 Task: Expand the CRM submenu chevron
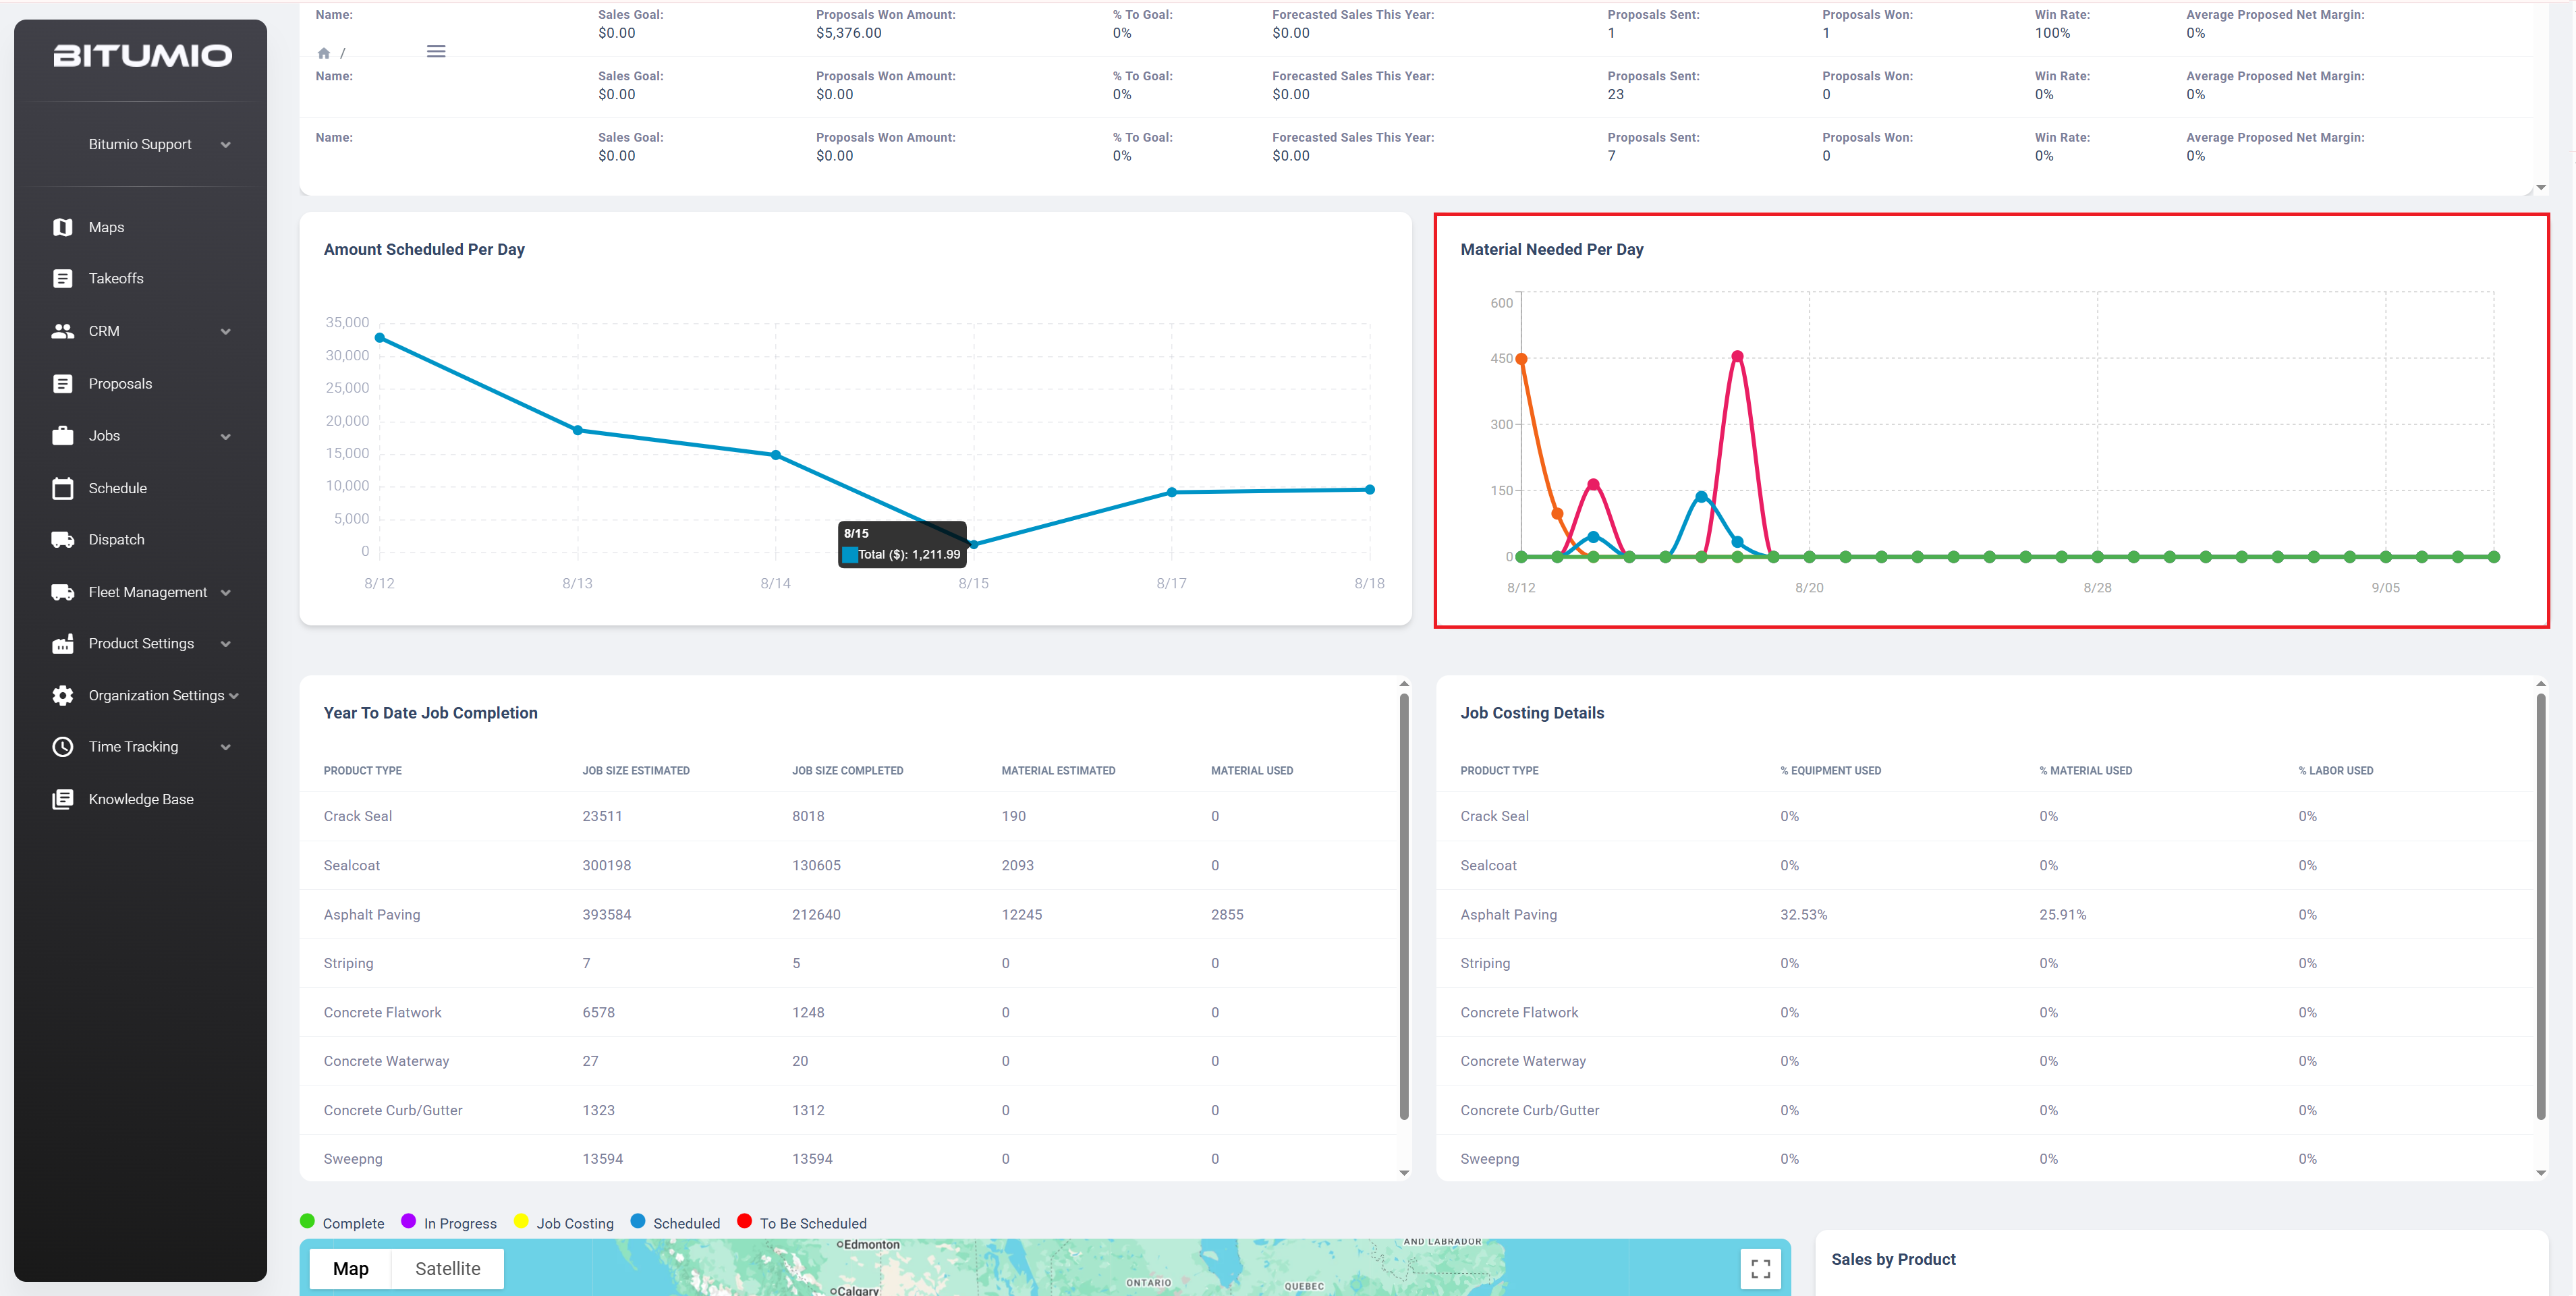[x=226, y=331]
